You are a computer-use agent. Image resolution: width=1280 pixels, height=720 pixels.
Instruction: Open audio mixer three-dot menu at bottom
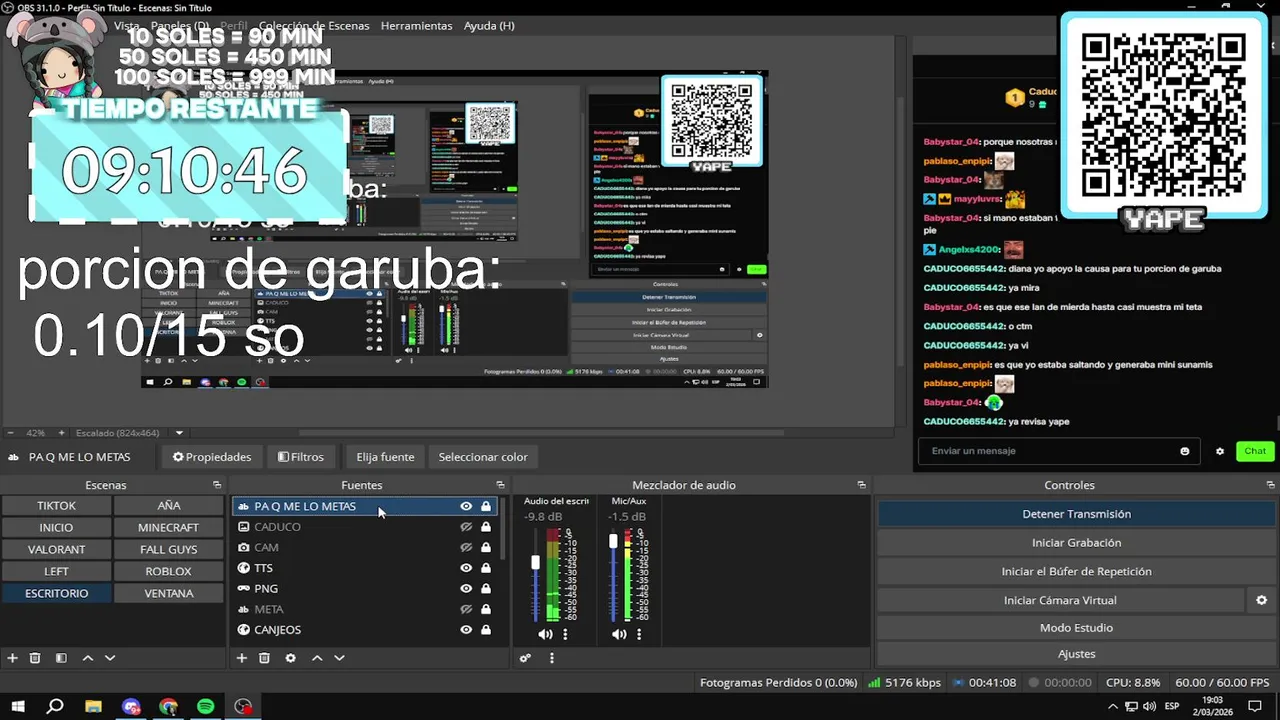tap(551, 658)
